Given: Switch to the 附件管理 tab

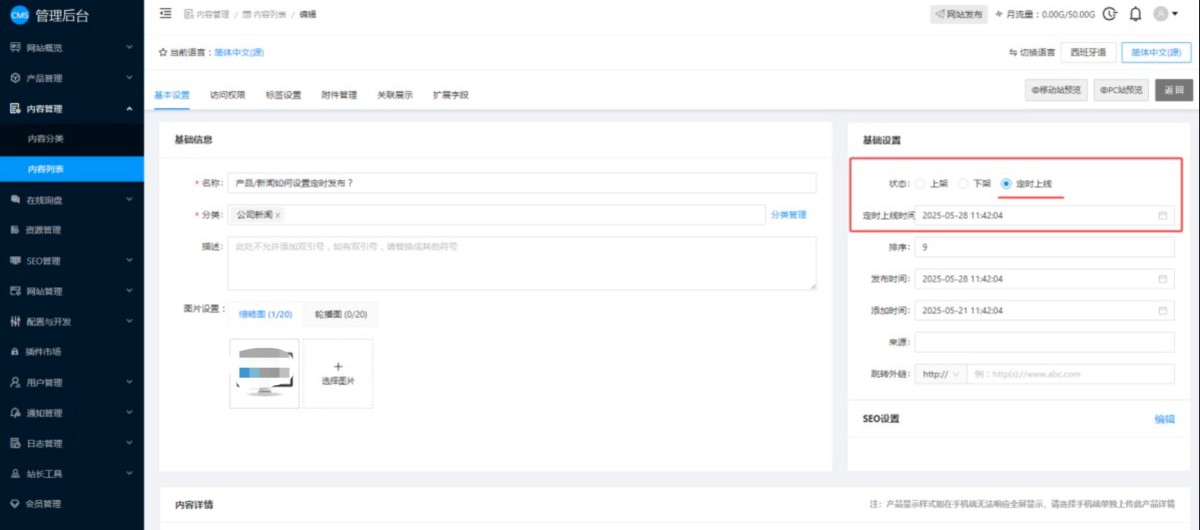Looking at the screenshot, I should 339,95.
